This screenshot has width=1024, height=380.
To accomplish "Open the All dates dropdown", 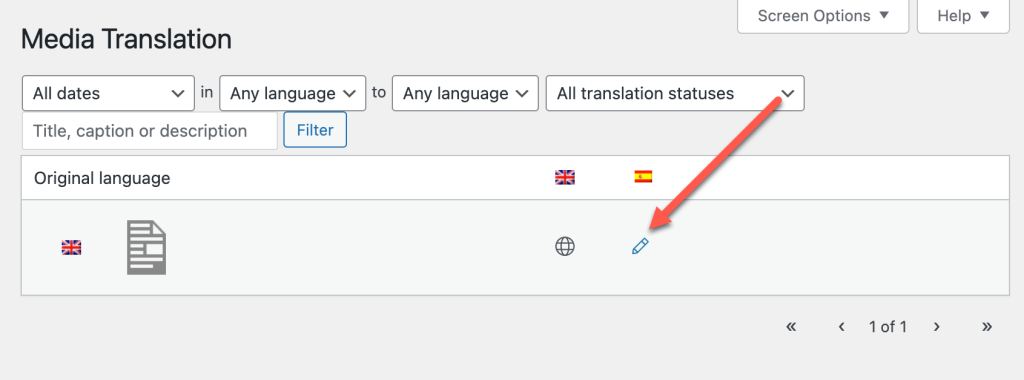I will pos(108,93).
